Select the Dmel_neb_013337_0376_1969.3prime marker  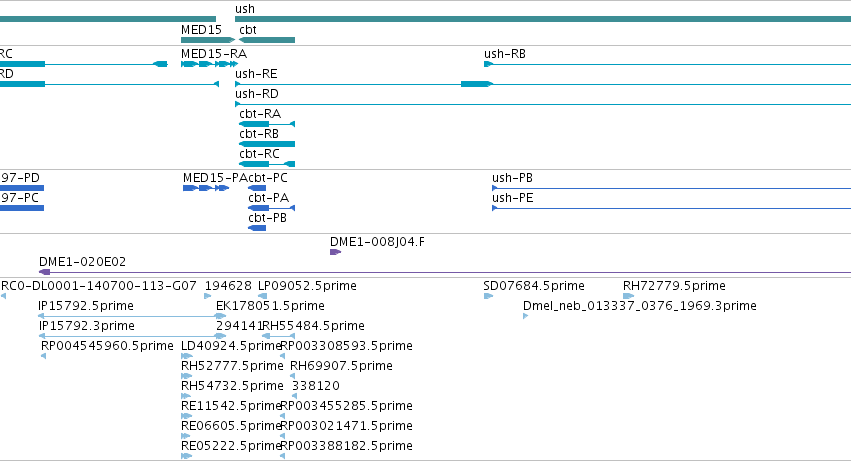tap(525, 316)
